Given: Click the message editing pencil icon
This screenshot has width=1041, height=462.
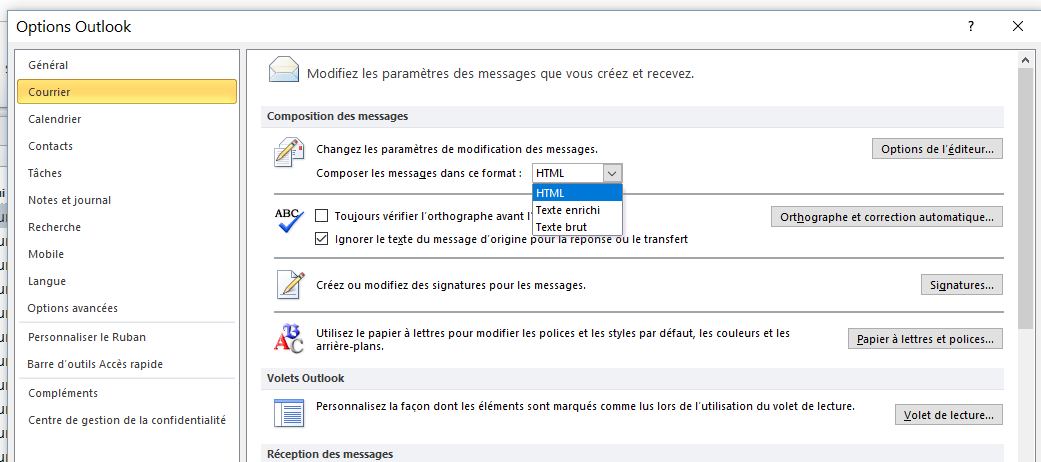Looking at the screenshot, I should click(289, 155).
